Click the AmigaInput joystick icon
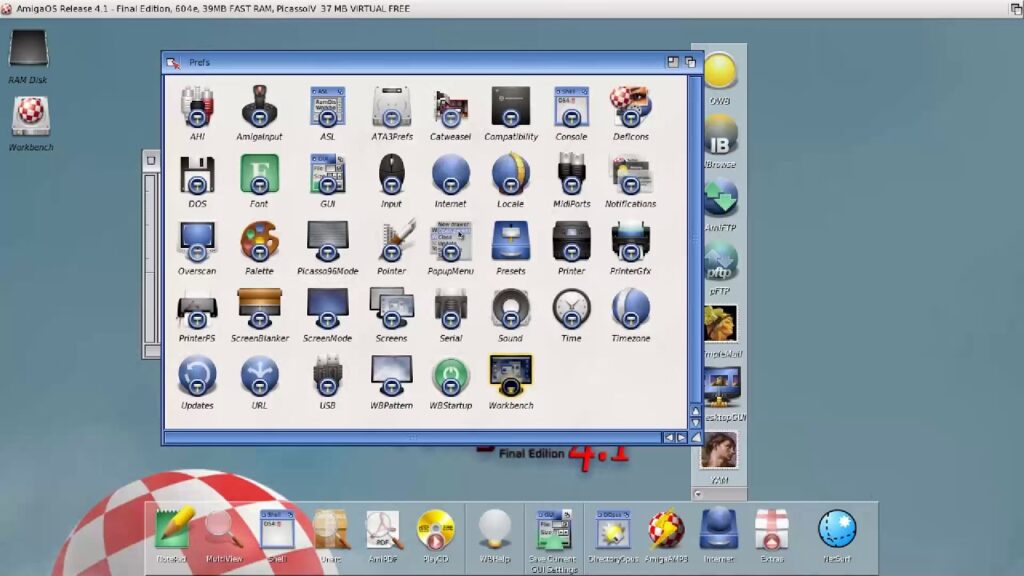The height and width of the screenshot is (576, 1024). tap(259, 109)
